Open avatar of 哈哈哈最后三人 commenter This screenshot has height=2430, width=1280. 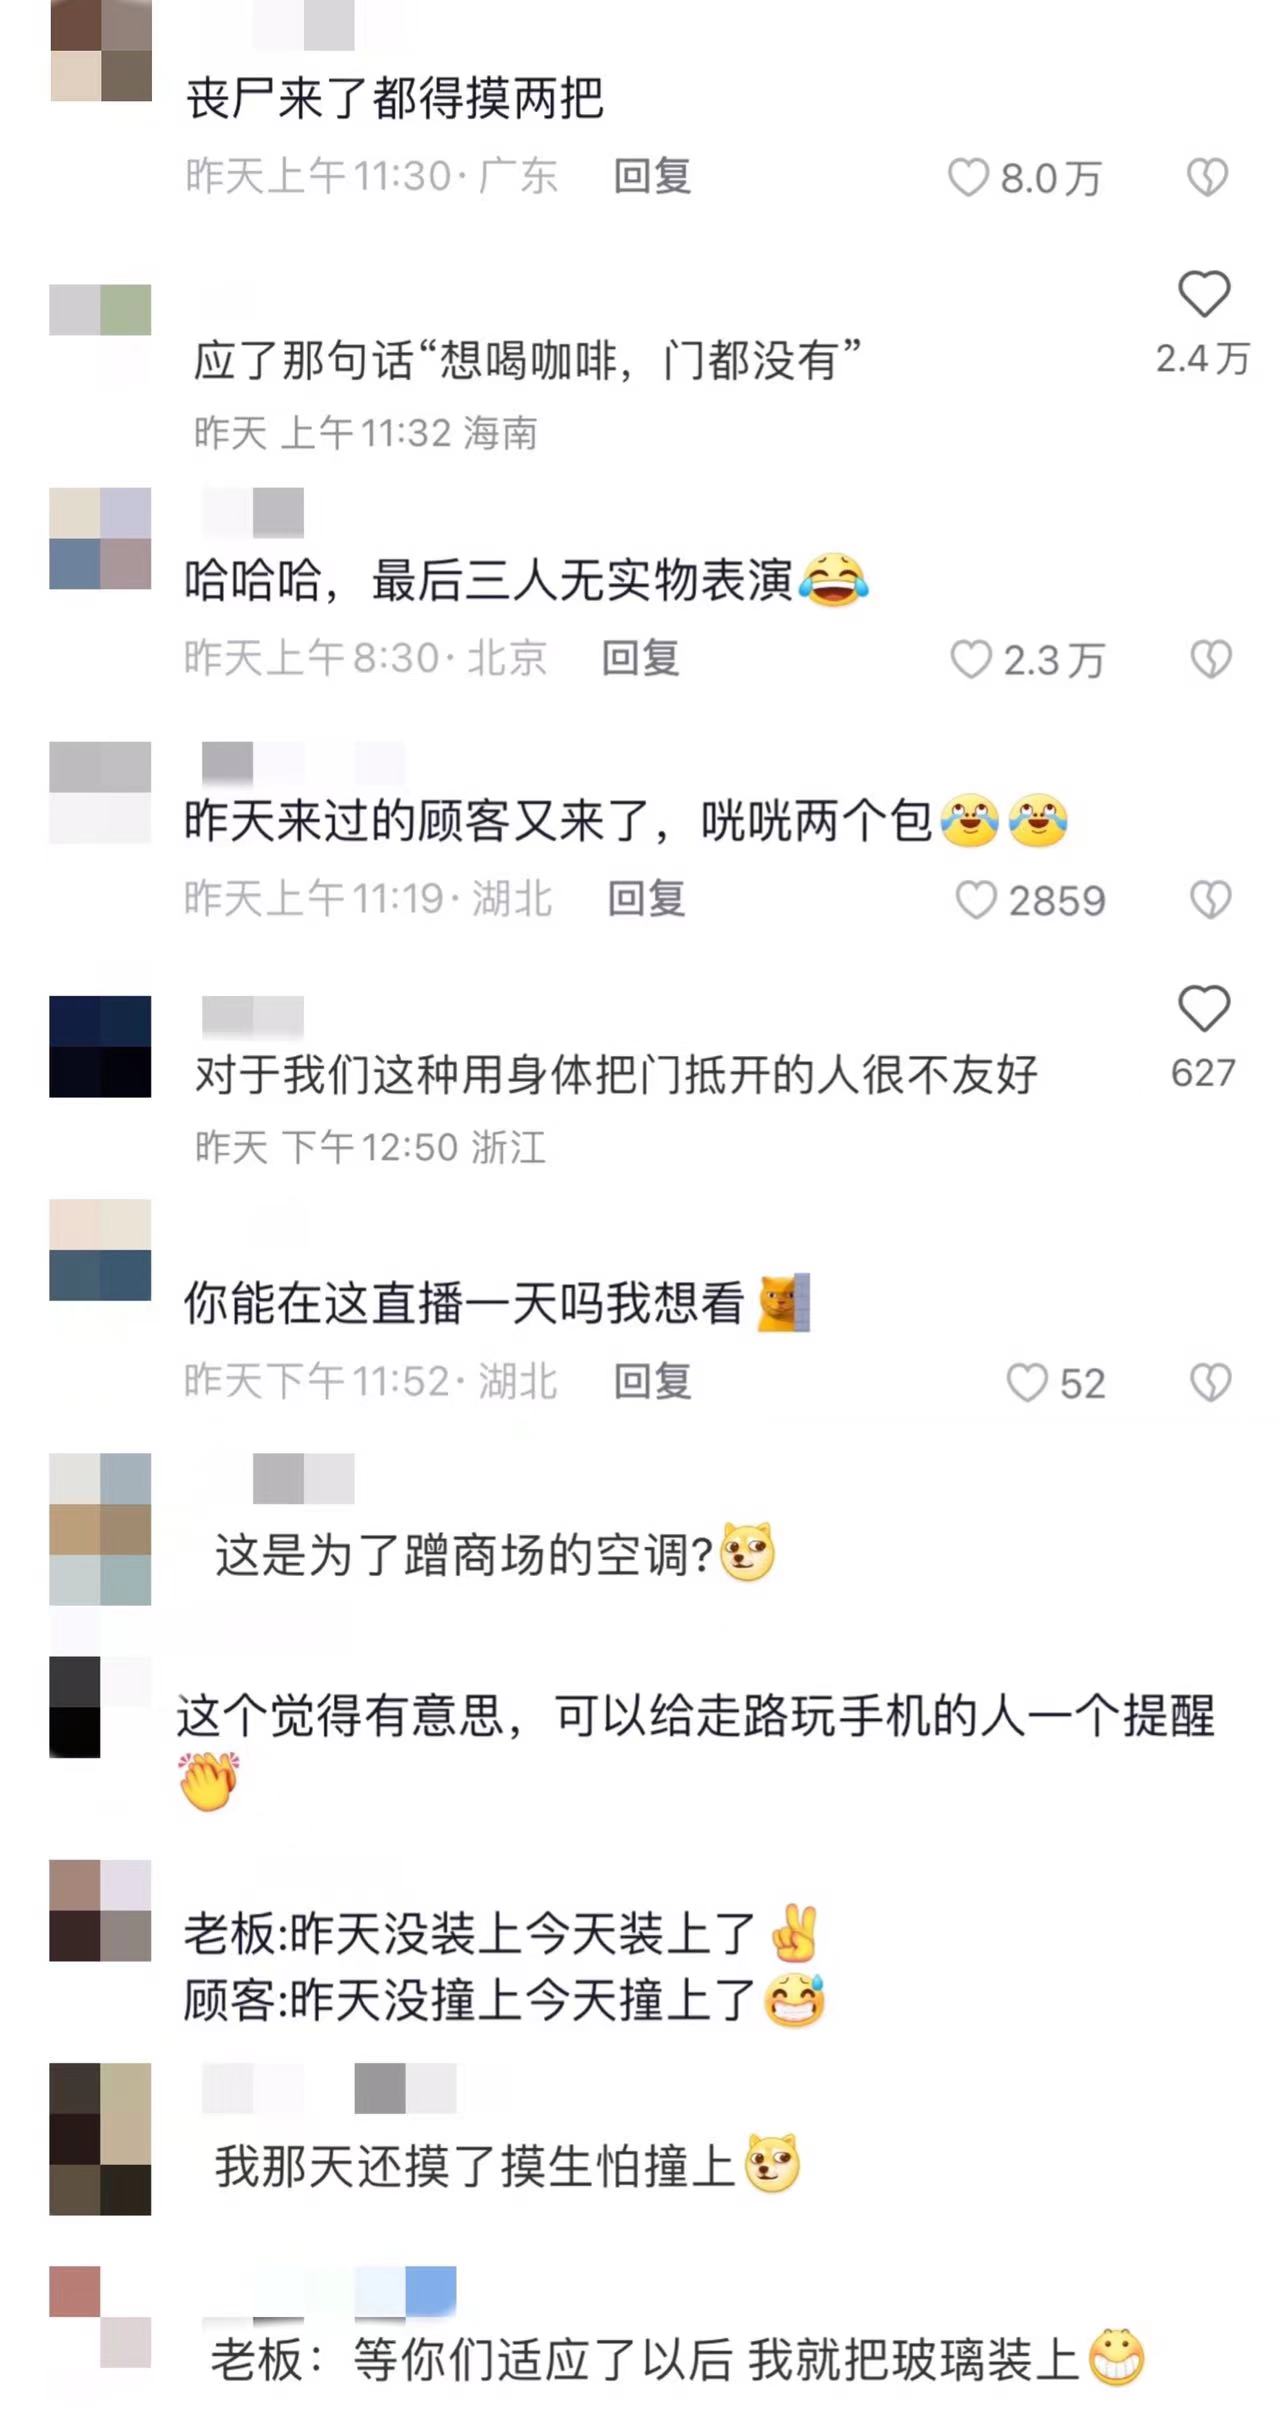point(100,538)
